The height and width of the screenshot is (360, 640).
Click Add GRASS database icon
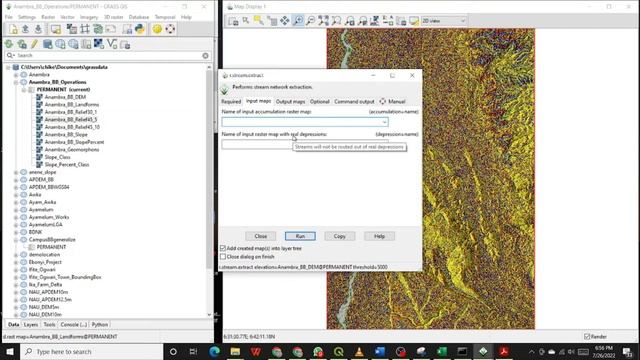coord(47,44)
